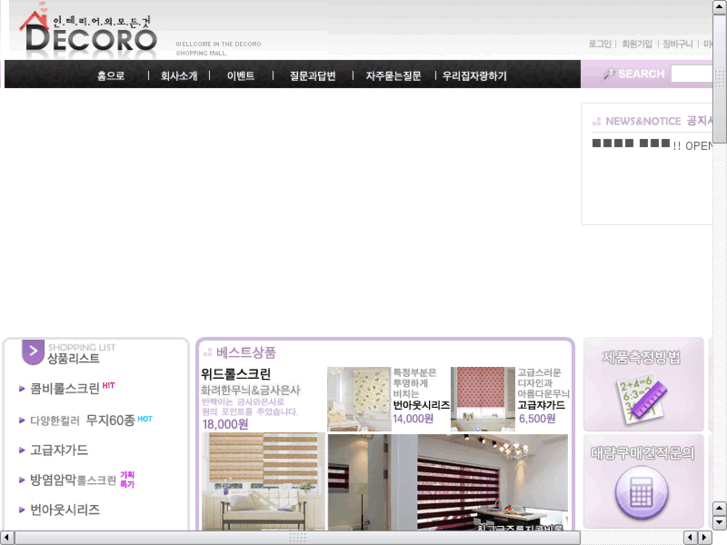The height and width of the screenshot is (545, 727).
Task: Open the 대량구매견적문의 banner
Action: point(644,481)
